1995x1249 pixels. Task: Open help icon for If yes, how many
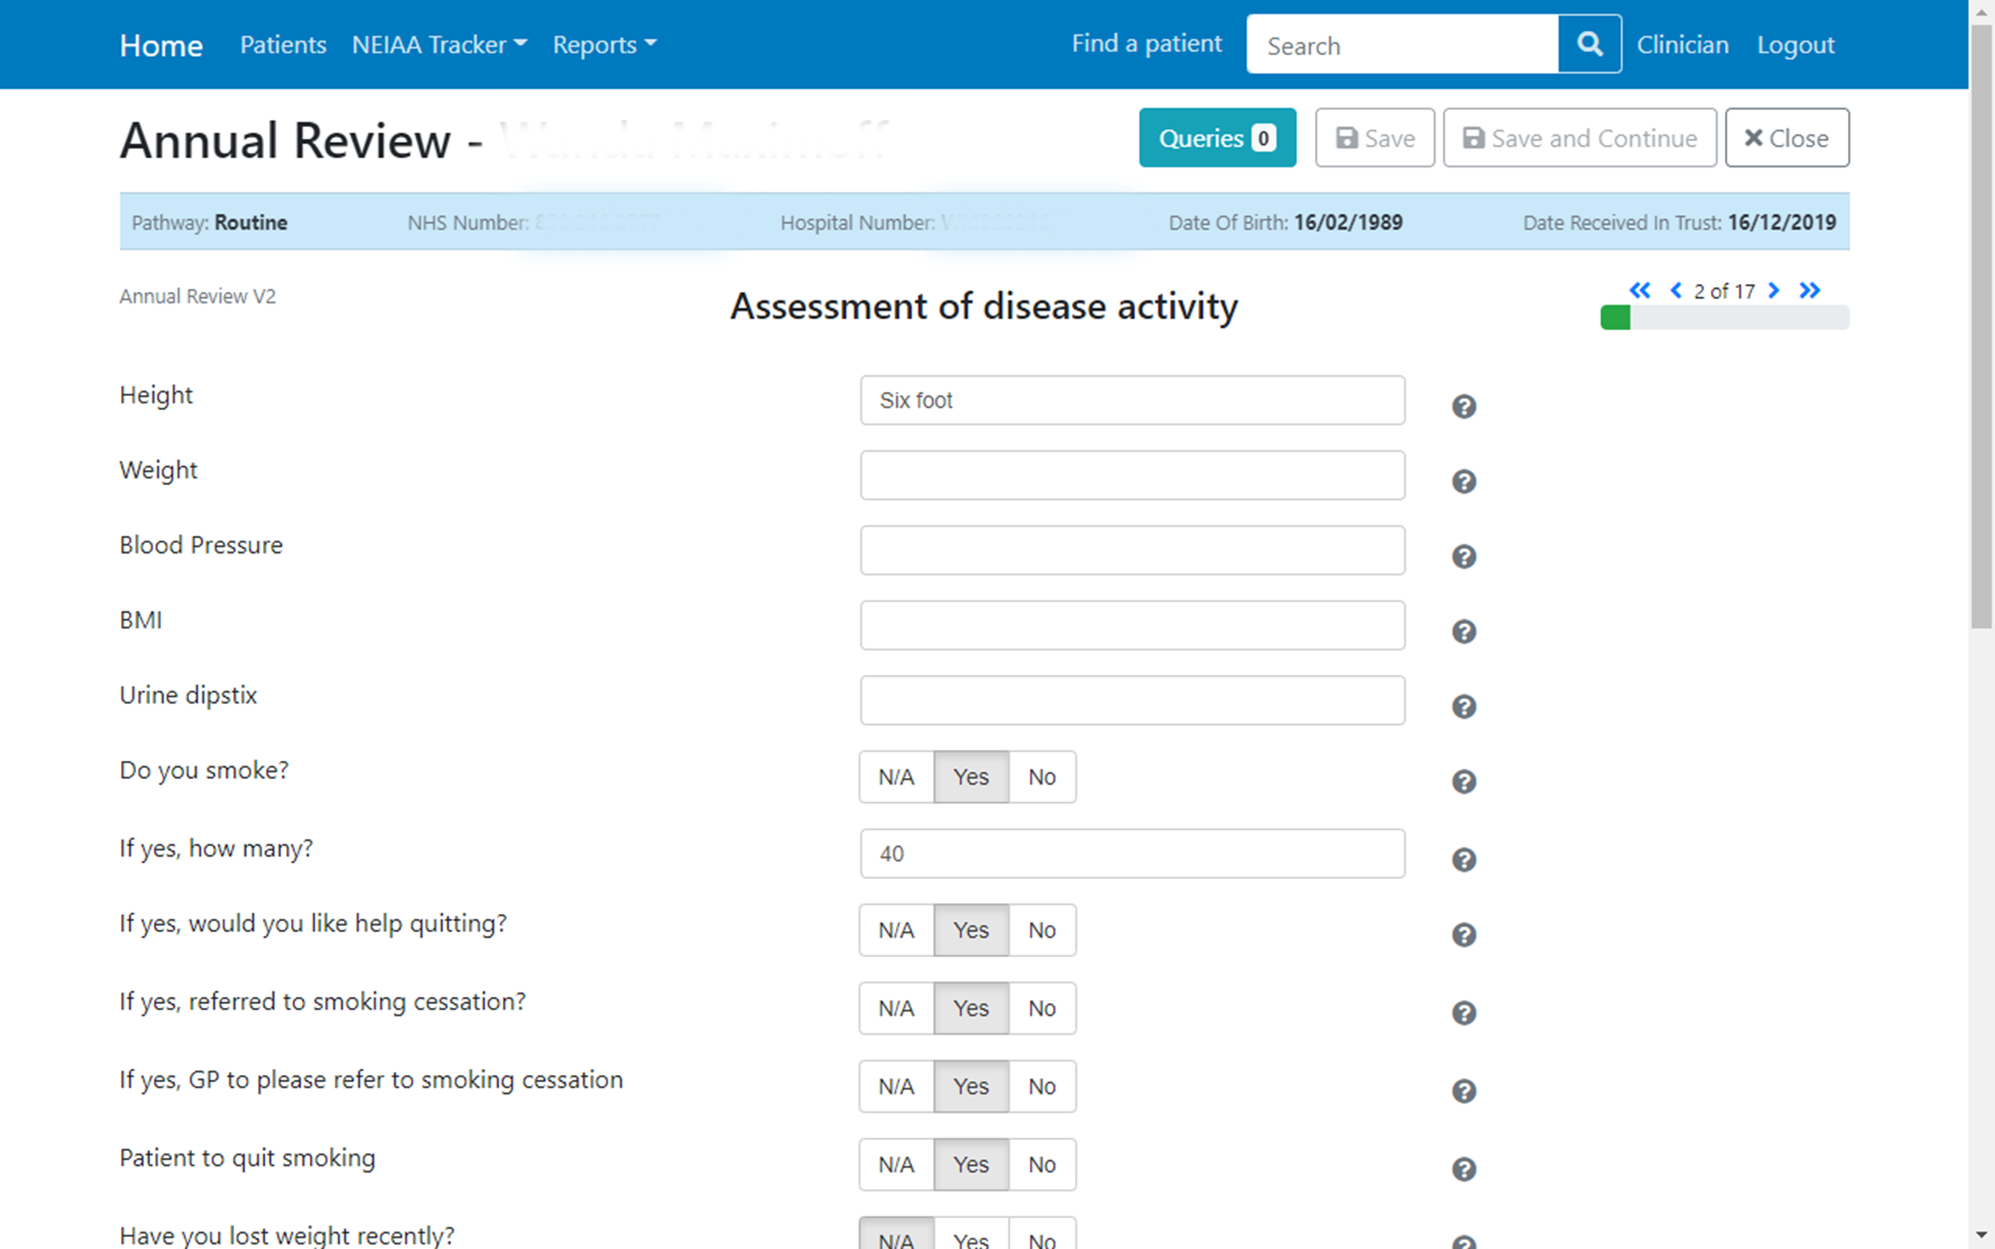[1464, 859]
